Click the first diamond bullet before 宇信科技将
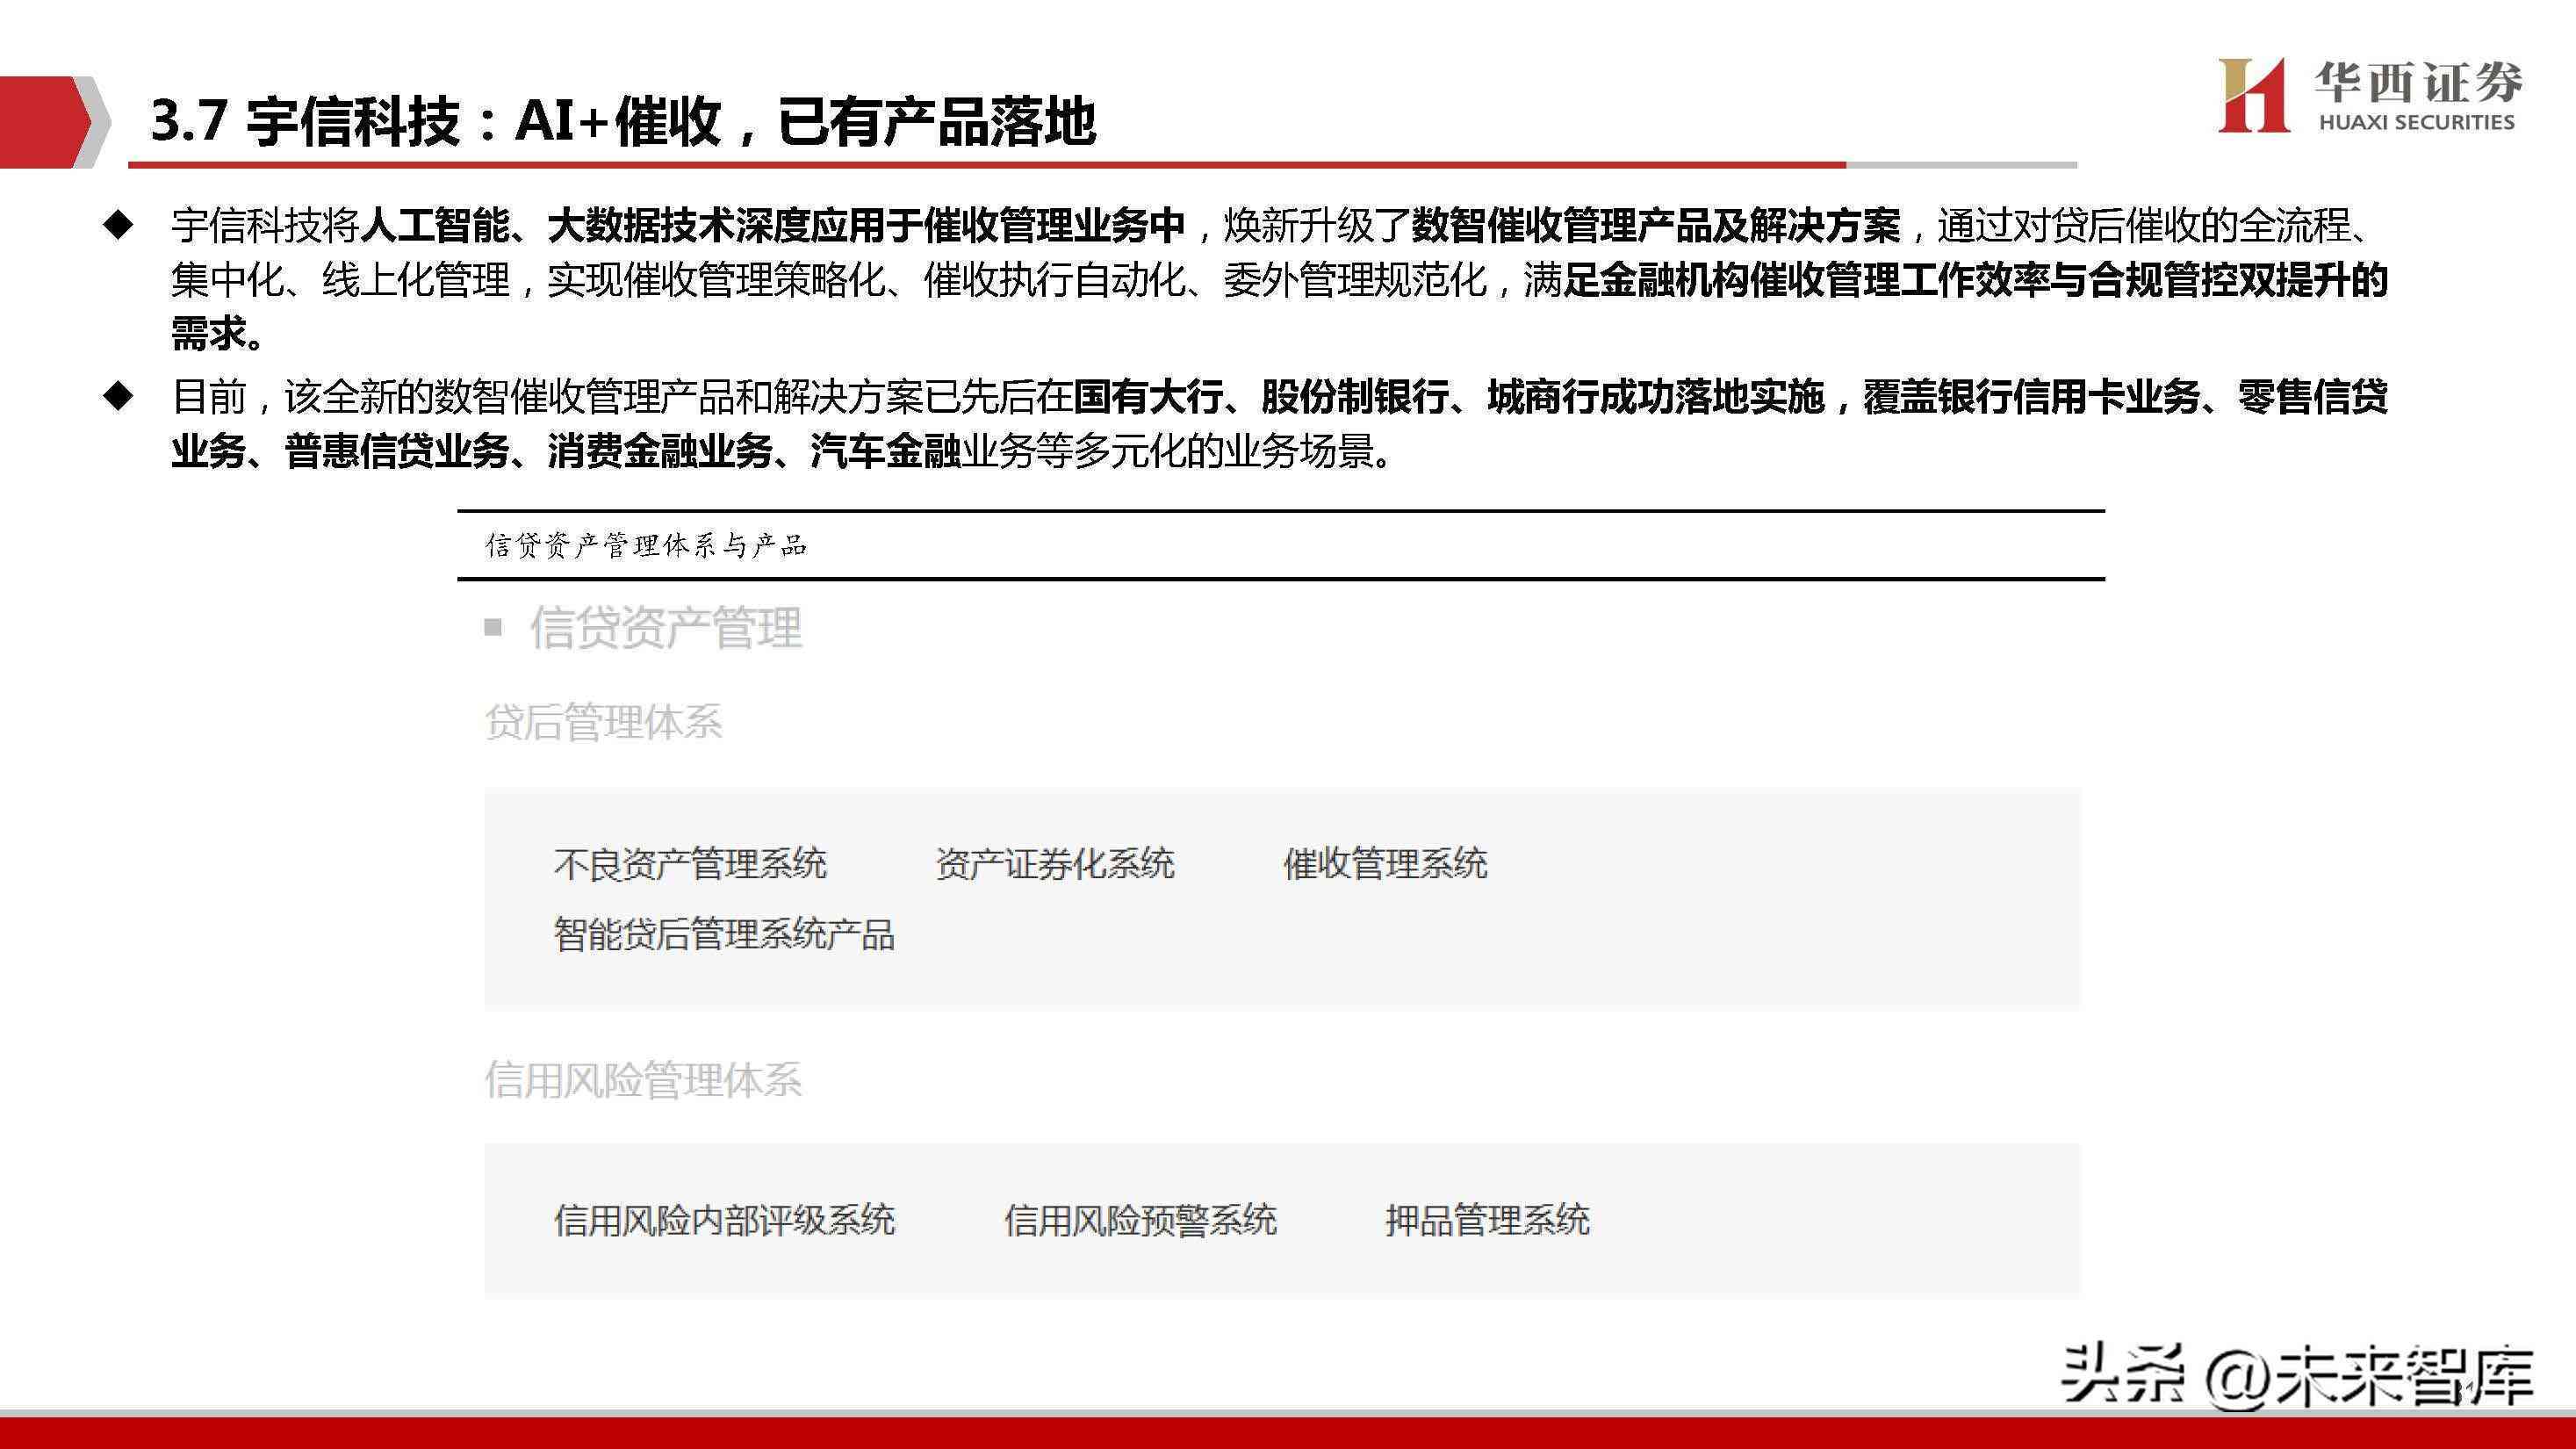The image size is (2576, 1449). pos(118,225)
